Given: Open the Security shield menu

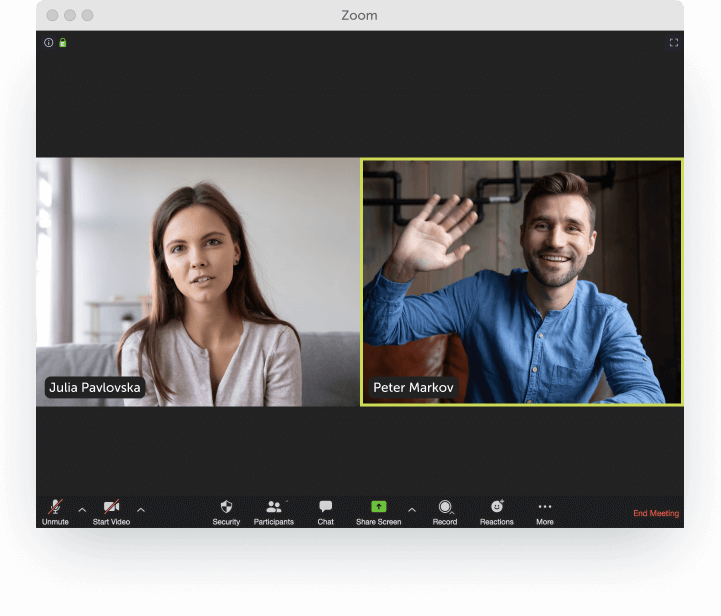Looking at the screenshot, I should [x=226, y=512].
